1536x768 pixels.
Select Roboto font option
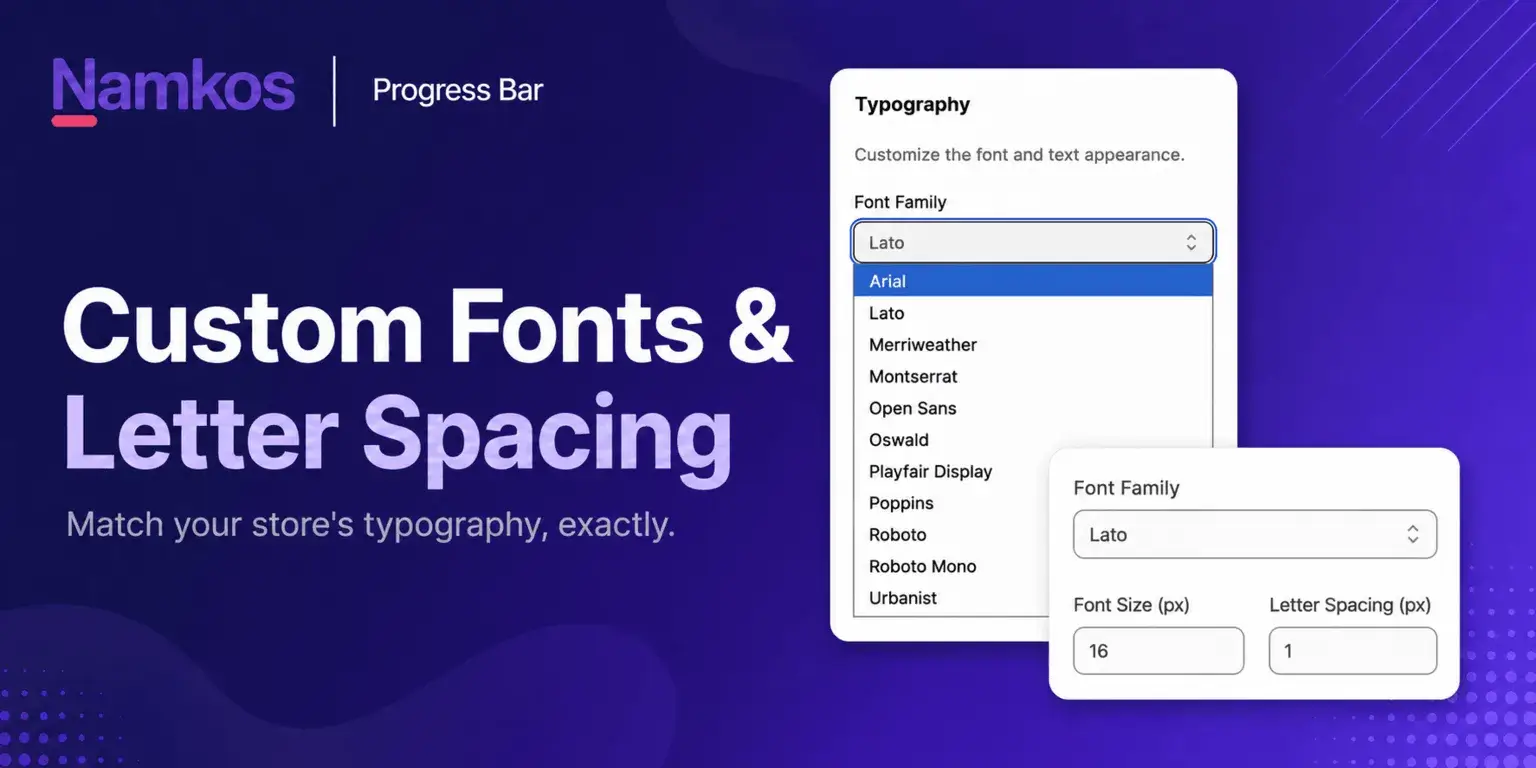tap(952, 535)
